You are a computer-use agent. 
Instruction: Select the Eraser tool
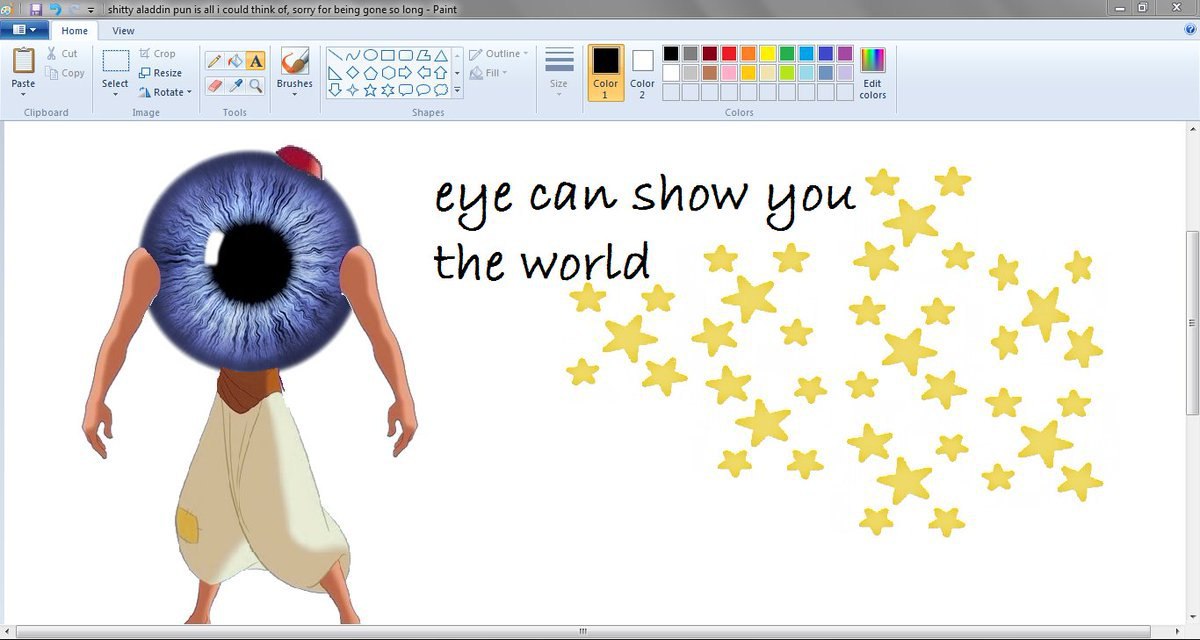[x=214, y=87]
